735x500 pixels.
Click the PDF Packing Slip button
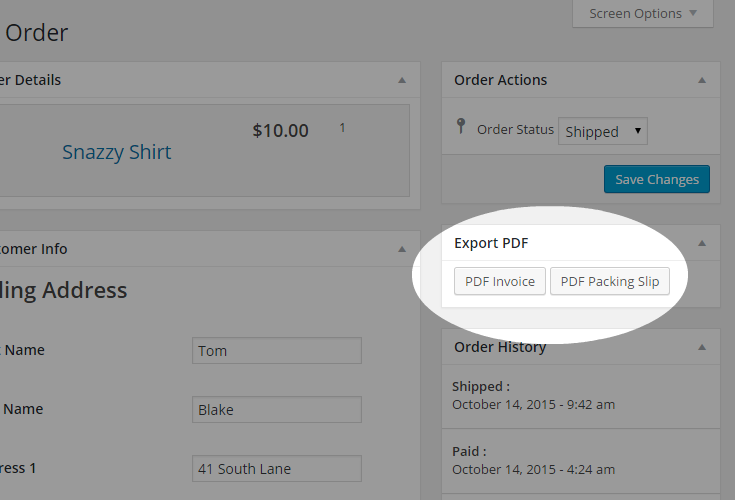(609, 281)
